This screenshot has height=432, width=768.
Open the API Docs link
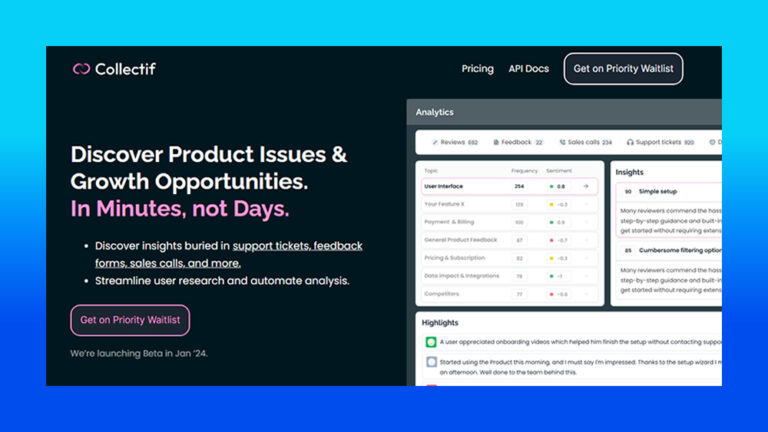[528, 69]
